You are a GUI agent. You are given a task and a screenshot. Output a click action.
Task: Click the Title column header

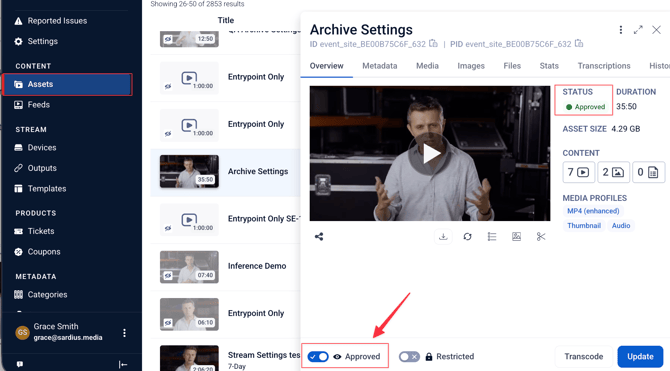coord(226,20)
